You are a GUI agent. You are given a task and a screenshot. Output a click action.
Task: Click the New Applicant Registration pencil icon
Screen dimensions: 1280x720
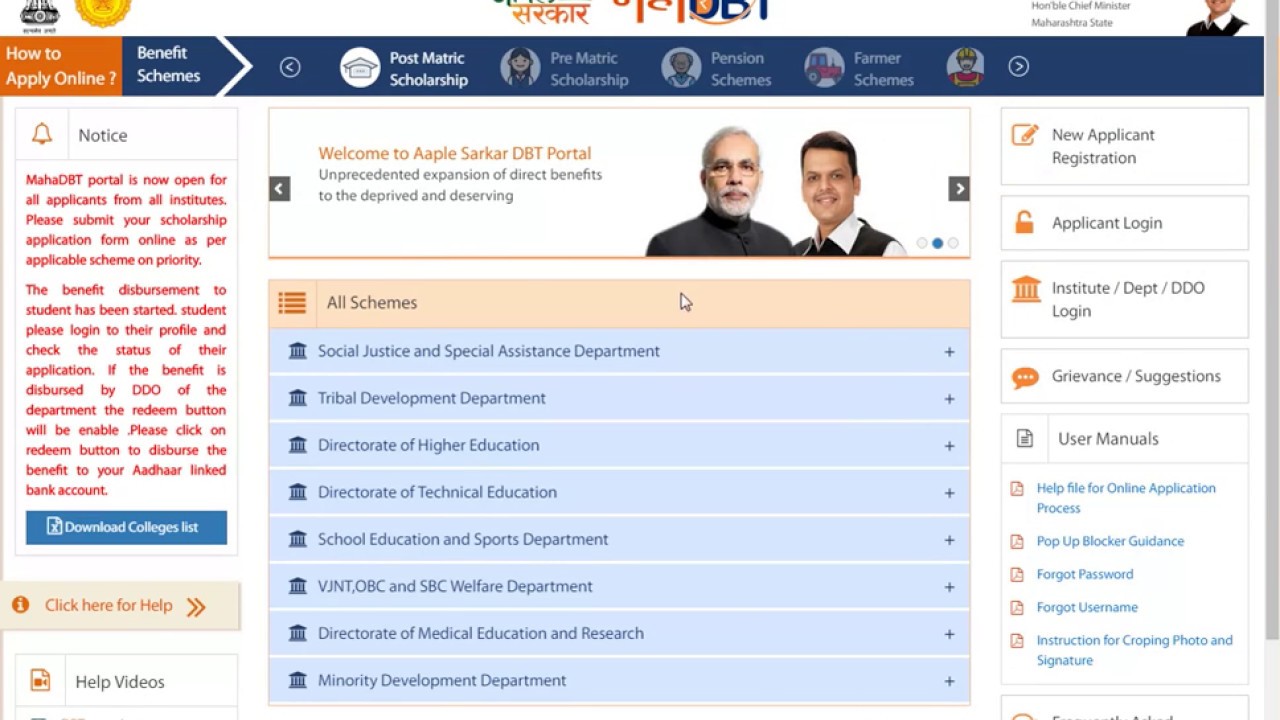[x=1025, y=135]
